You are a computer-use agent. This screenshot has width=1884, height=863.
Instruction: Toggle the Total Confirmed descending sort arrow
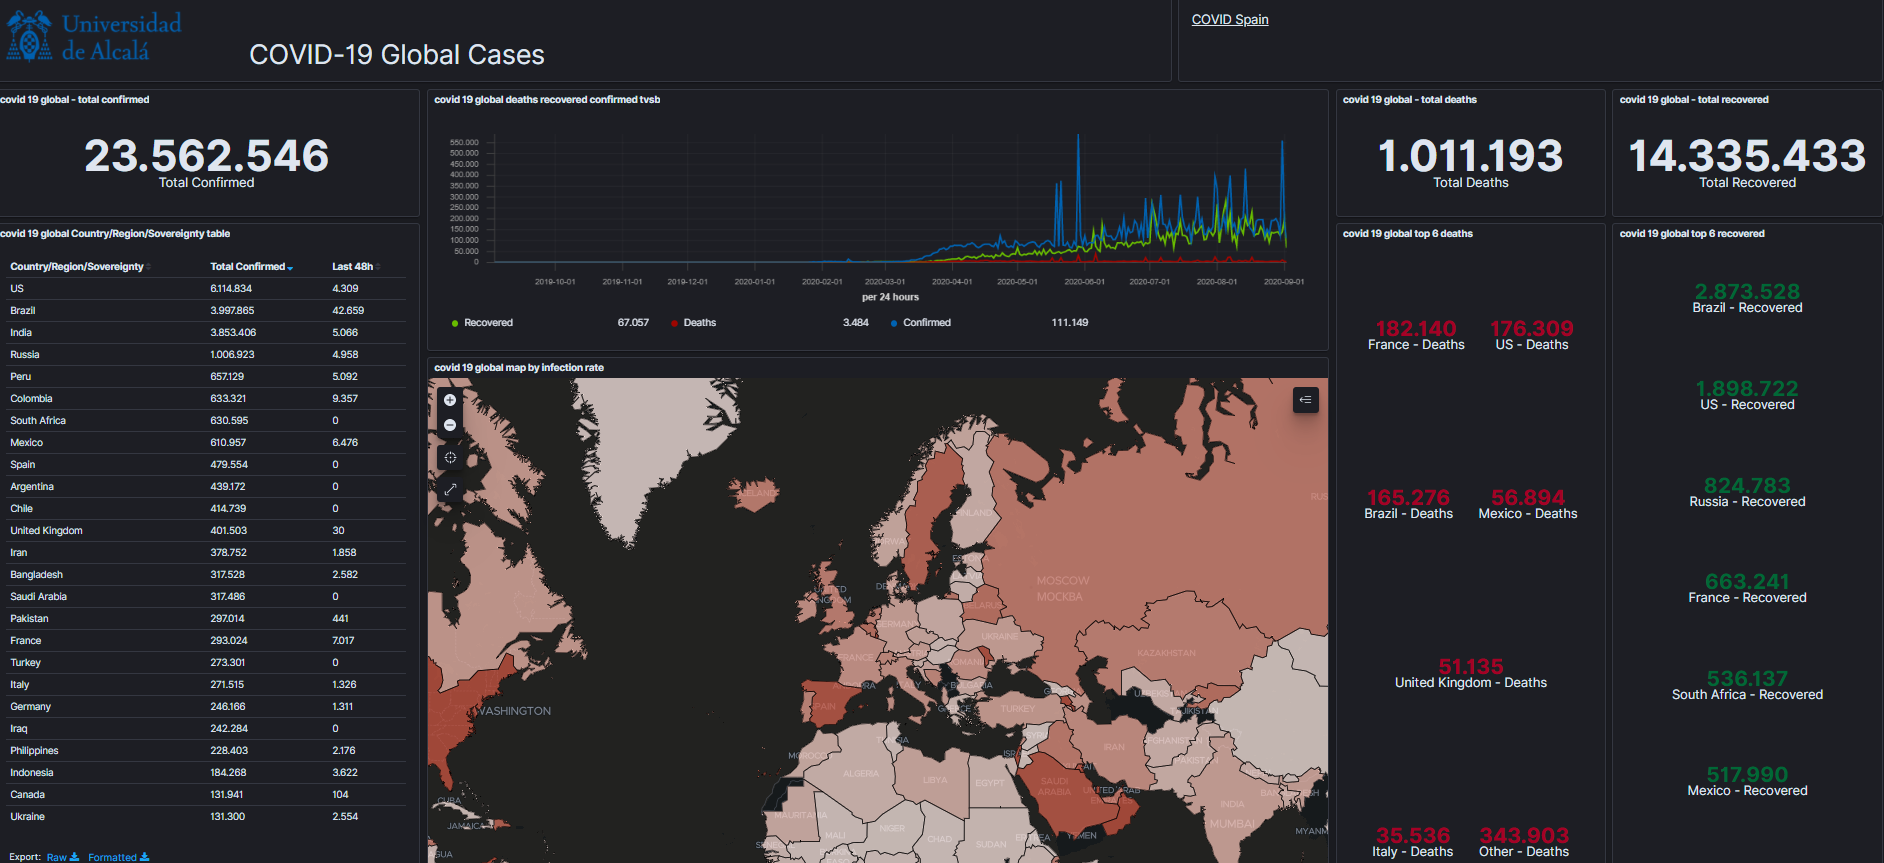pyautogui.click(x=290, y=268)
